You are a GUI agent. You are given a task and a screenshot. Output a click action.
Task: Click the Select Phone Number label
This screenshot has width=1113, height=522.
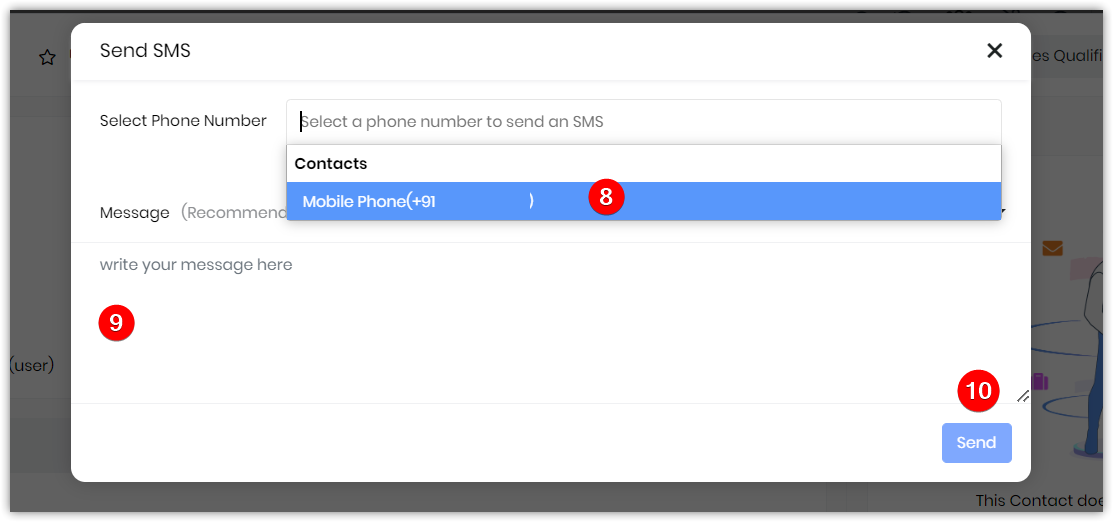183,121
